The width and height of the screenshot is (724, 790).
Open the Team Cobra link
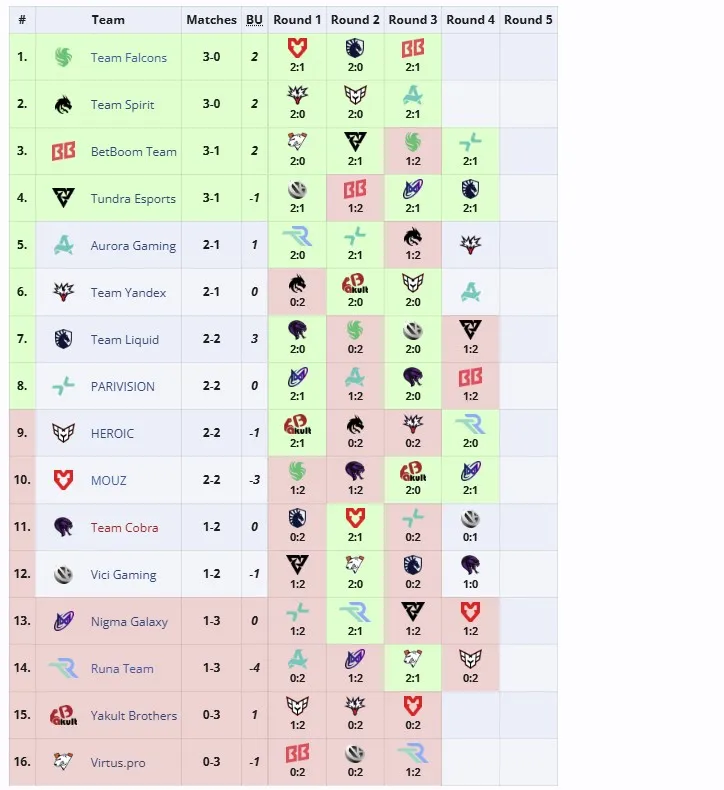[124, 528]
